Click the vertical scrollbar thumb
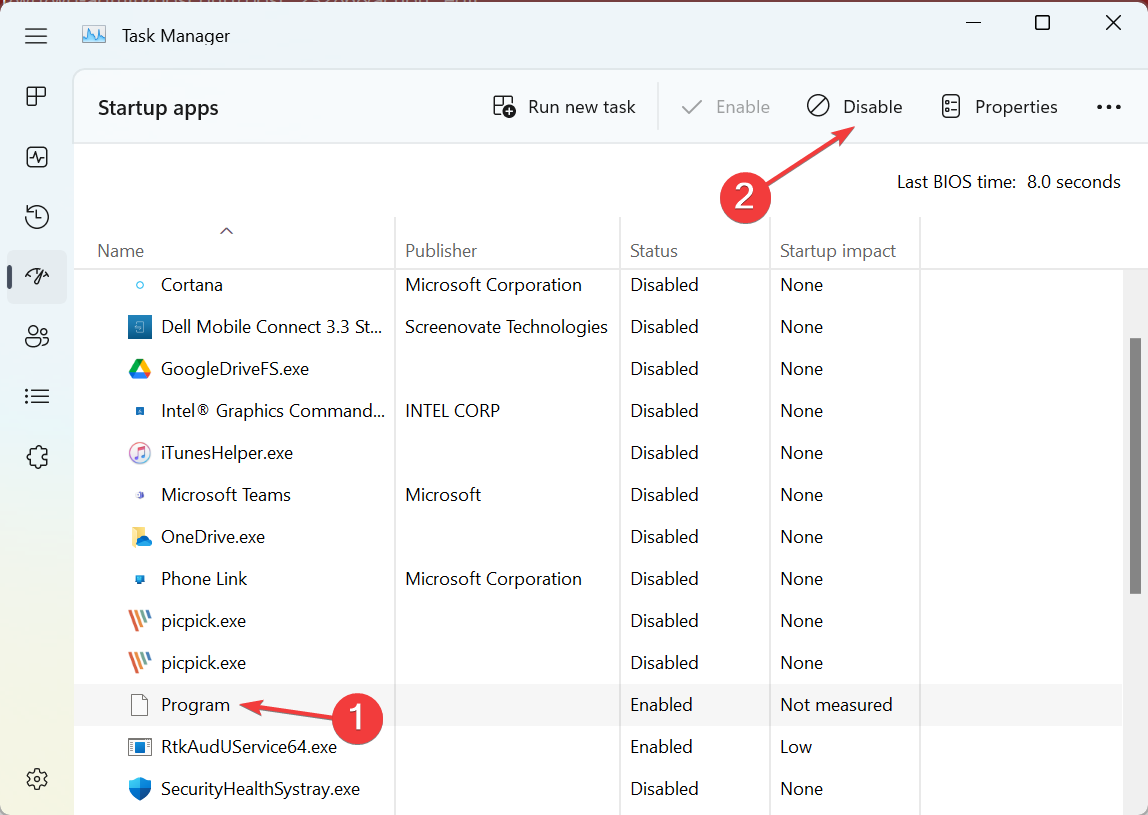 tap(1135, 466)
